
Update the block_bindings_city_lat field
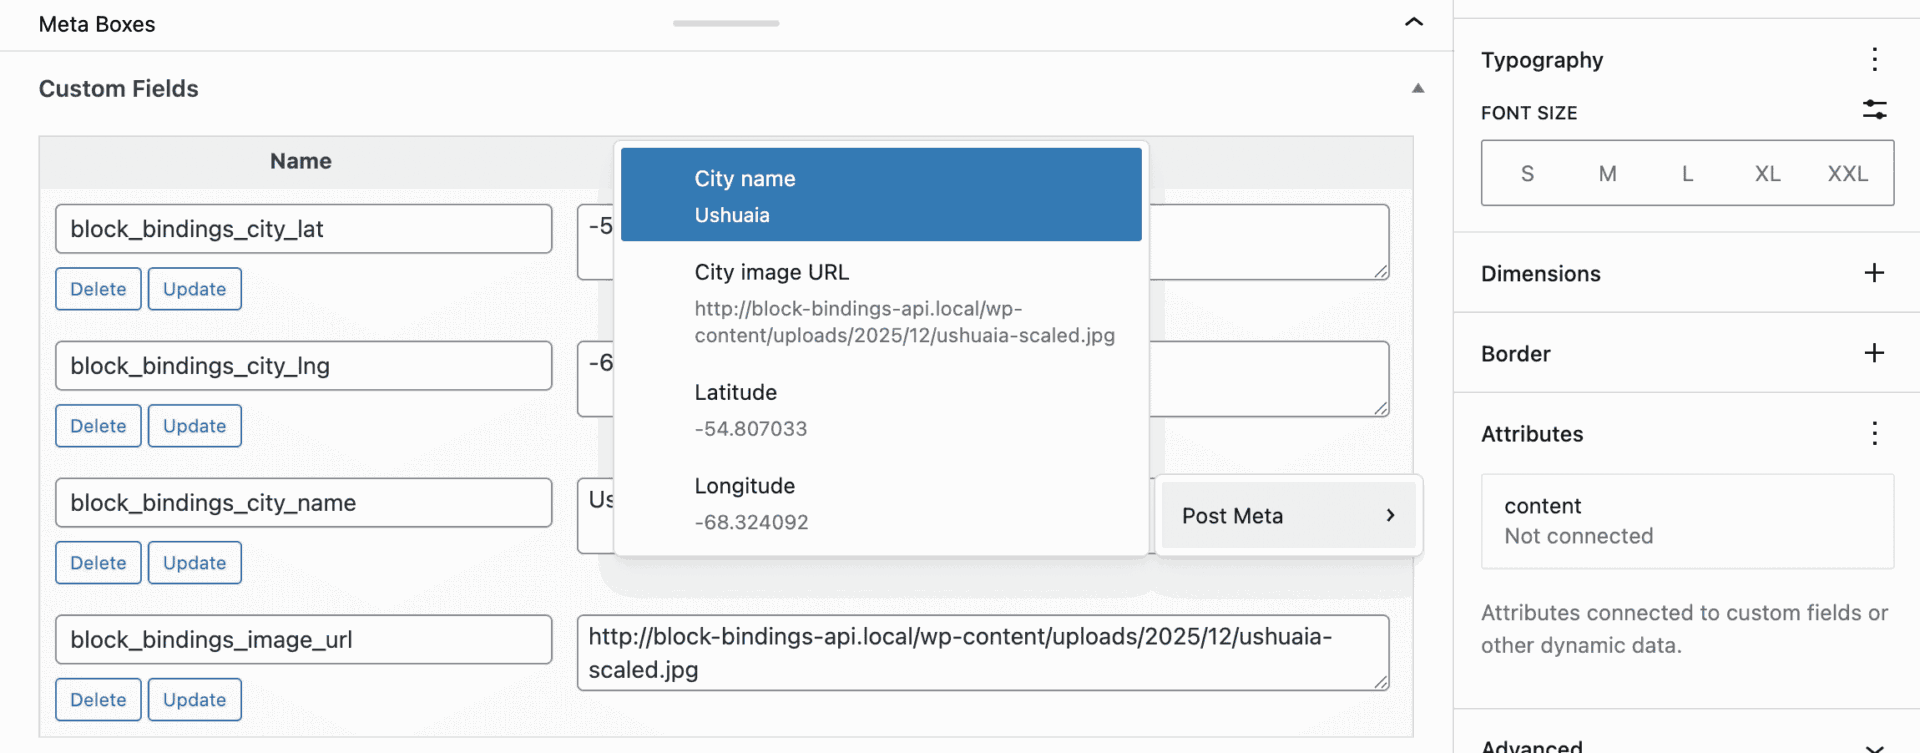194,288
